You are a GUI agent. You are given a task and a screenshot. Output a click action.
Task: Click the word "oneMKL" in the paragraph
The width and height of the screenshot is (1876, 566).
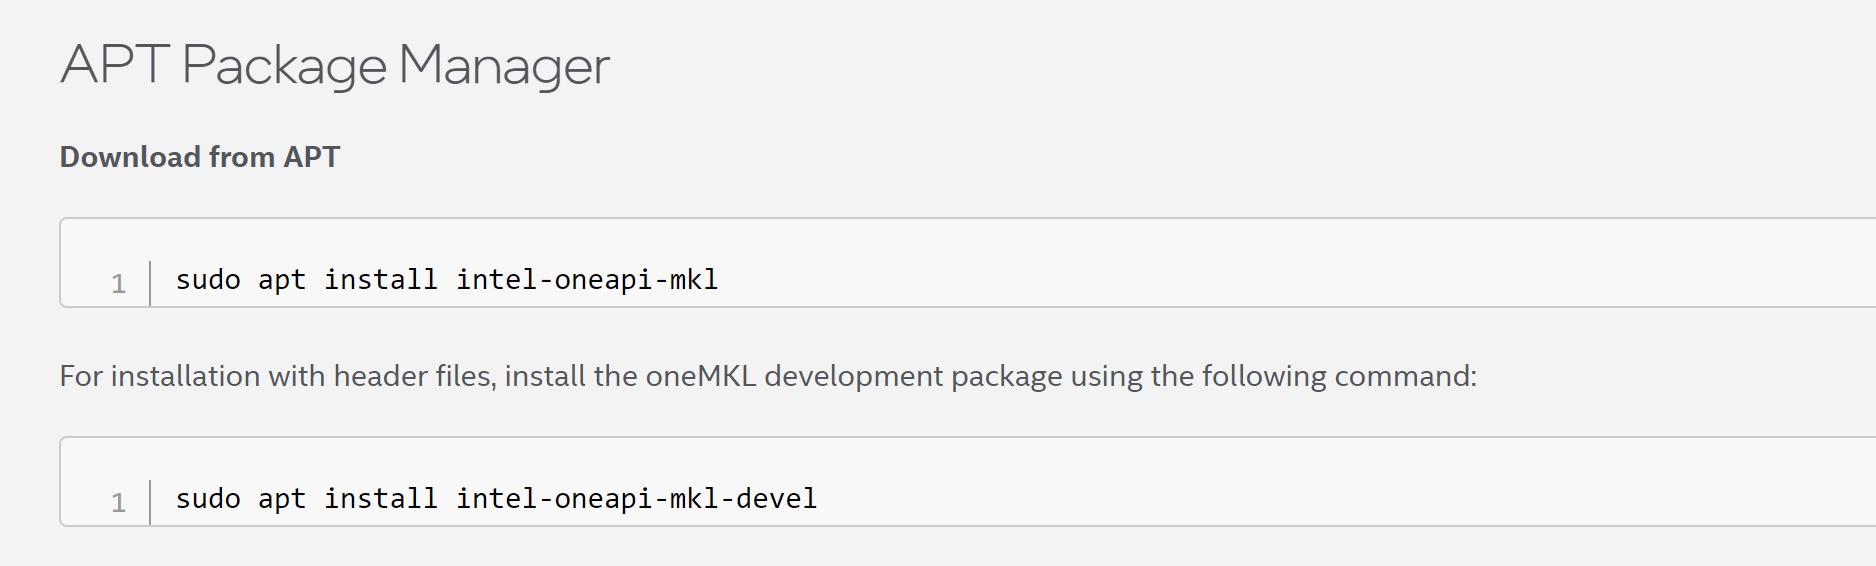(x=700, y=376)
